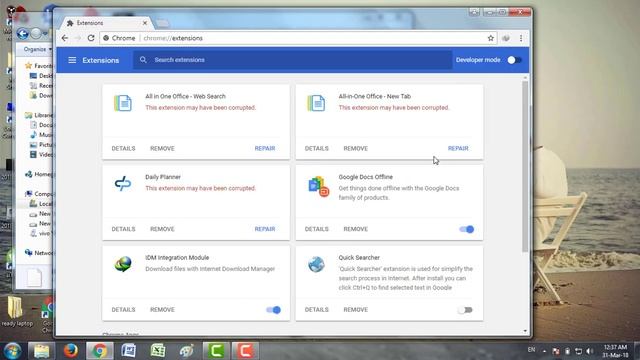Click the Google Docs Offline icon
This screenshot has width=640, height=360.
[x=318, y=187]
